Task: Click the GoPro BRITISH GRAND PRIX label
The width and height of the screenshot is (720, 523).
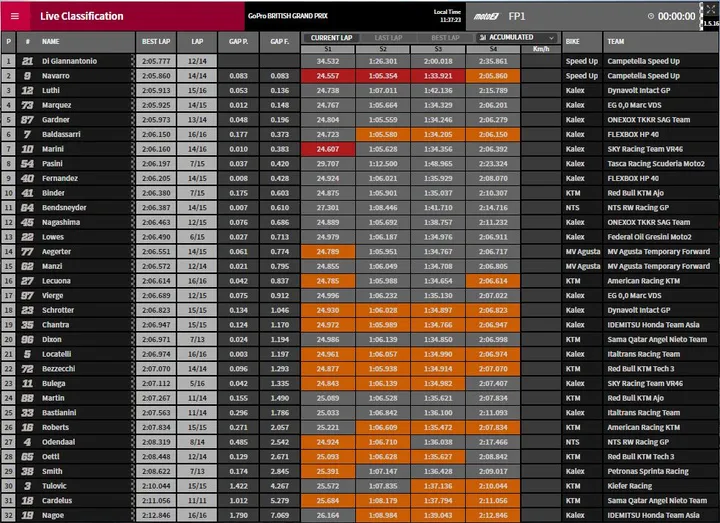Action: [x=288, y=16]
